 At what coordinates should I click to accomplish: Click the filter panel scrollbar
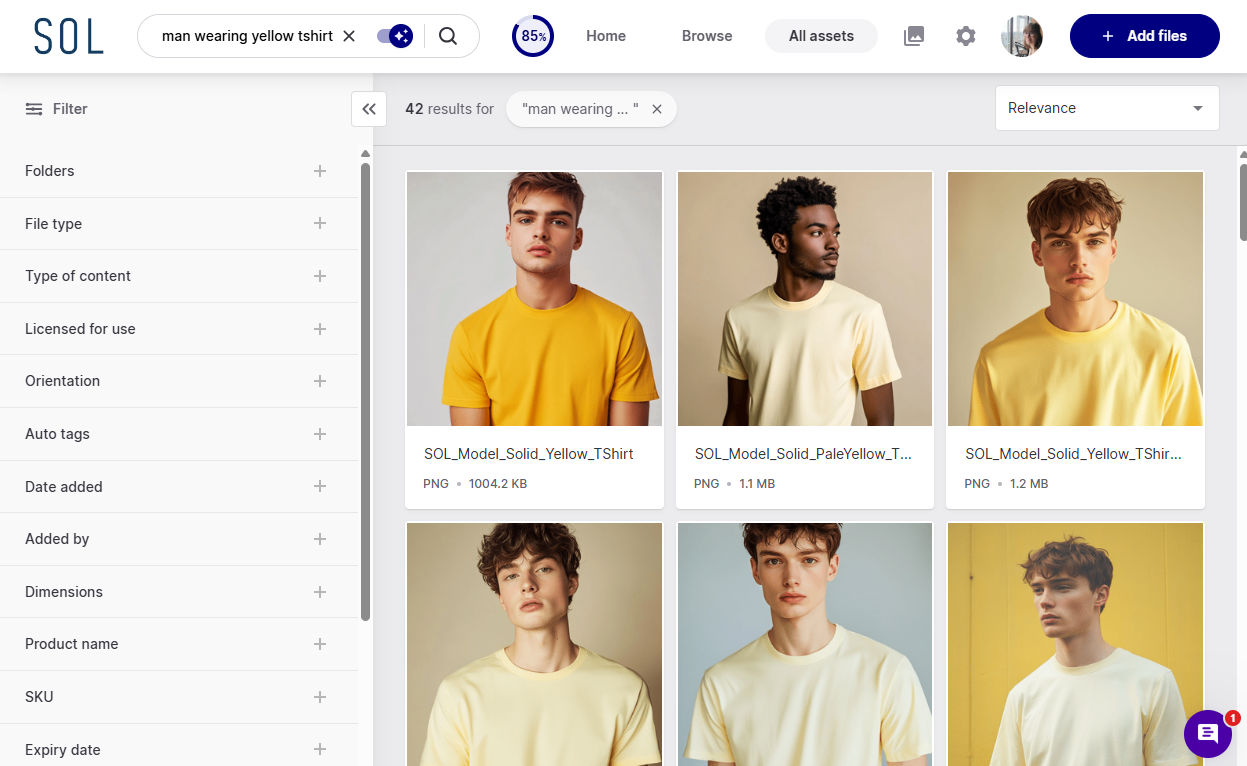coord(365,391)
